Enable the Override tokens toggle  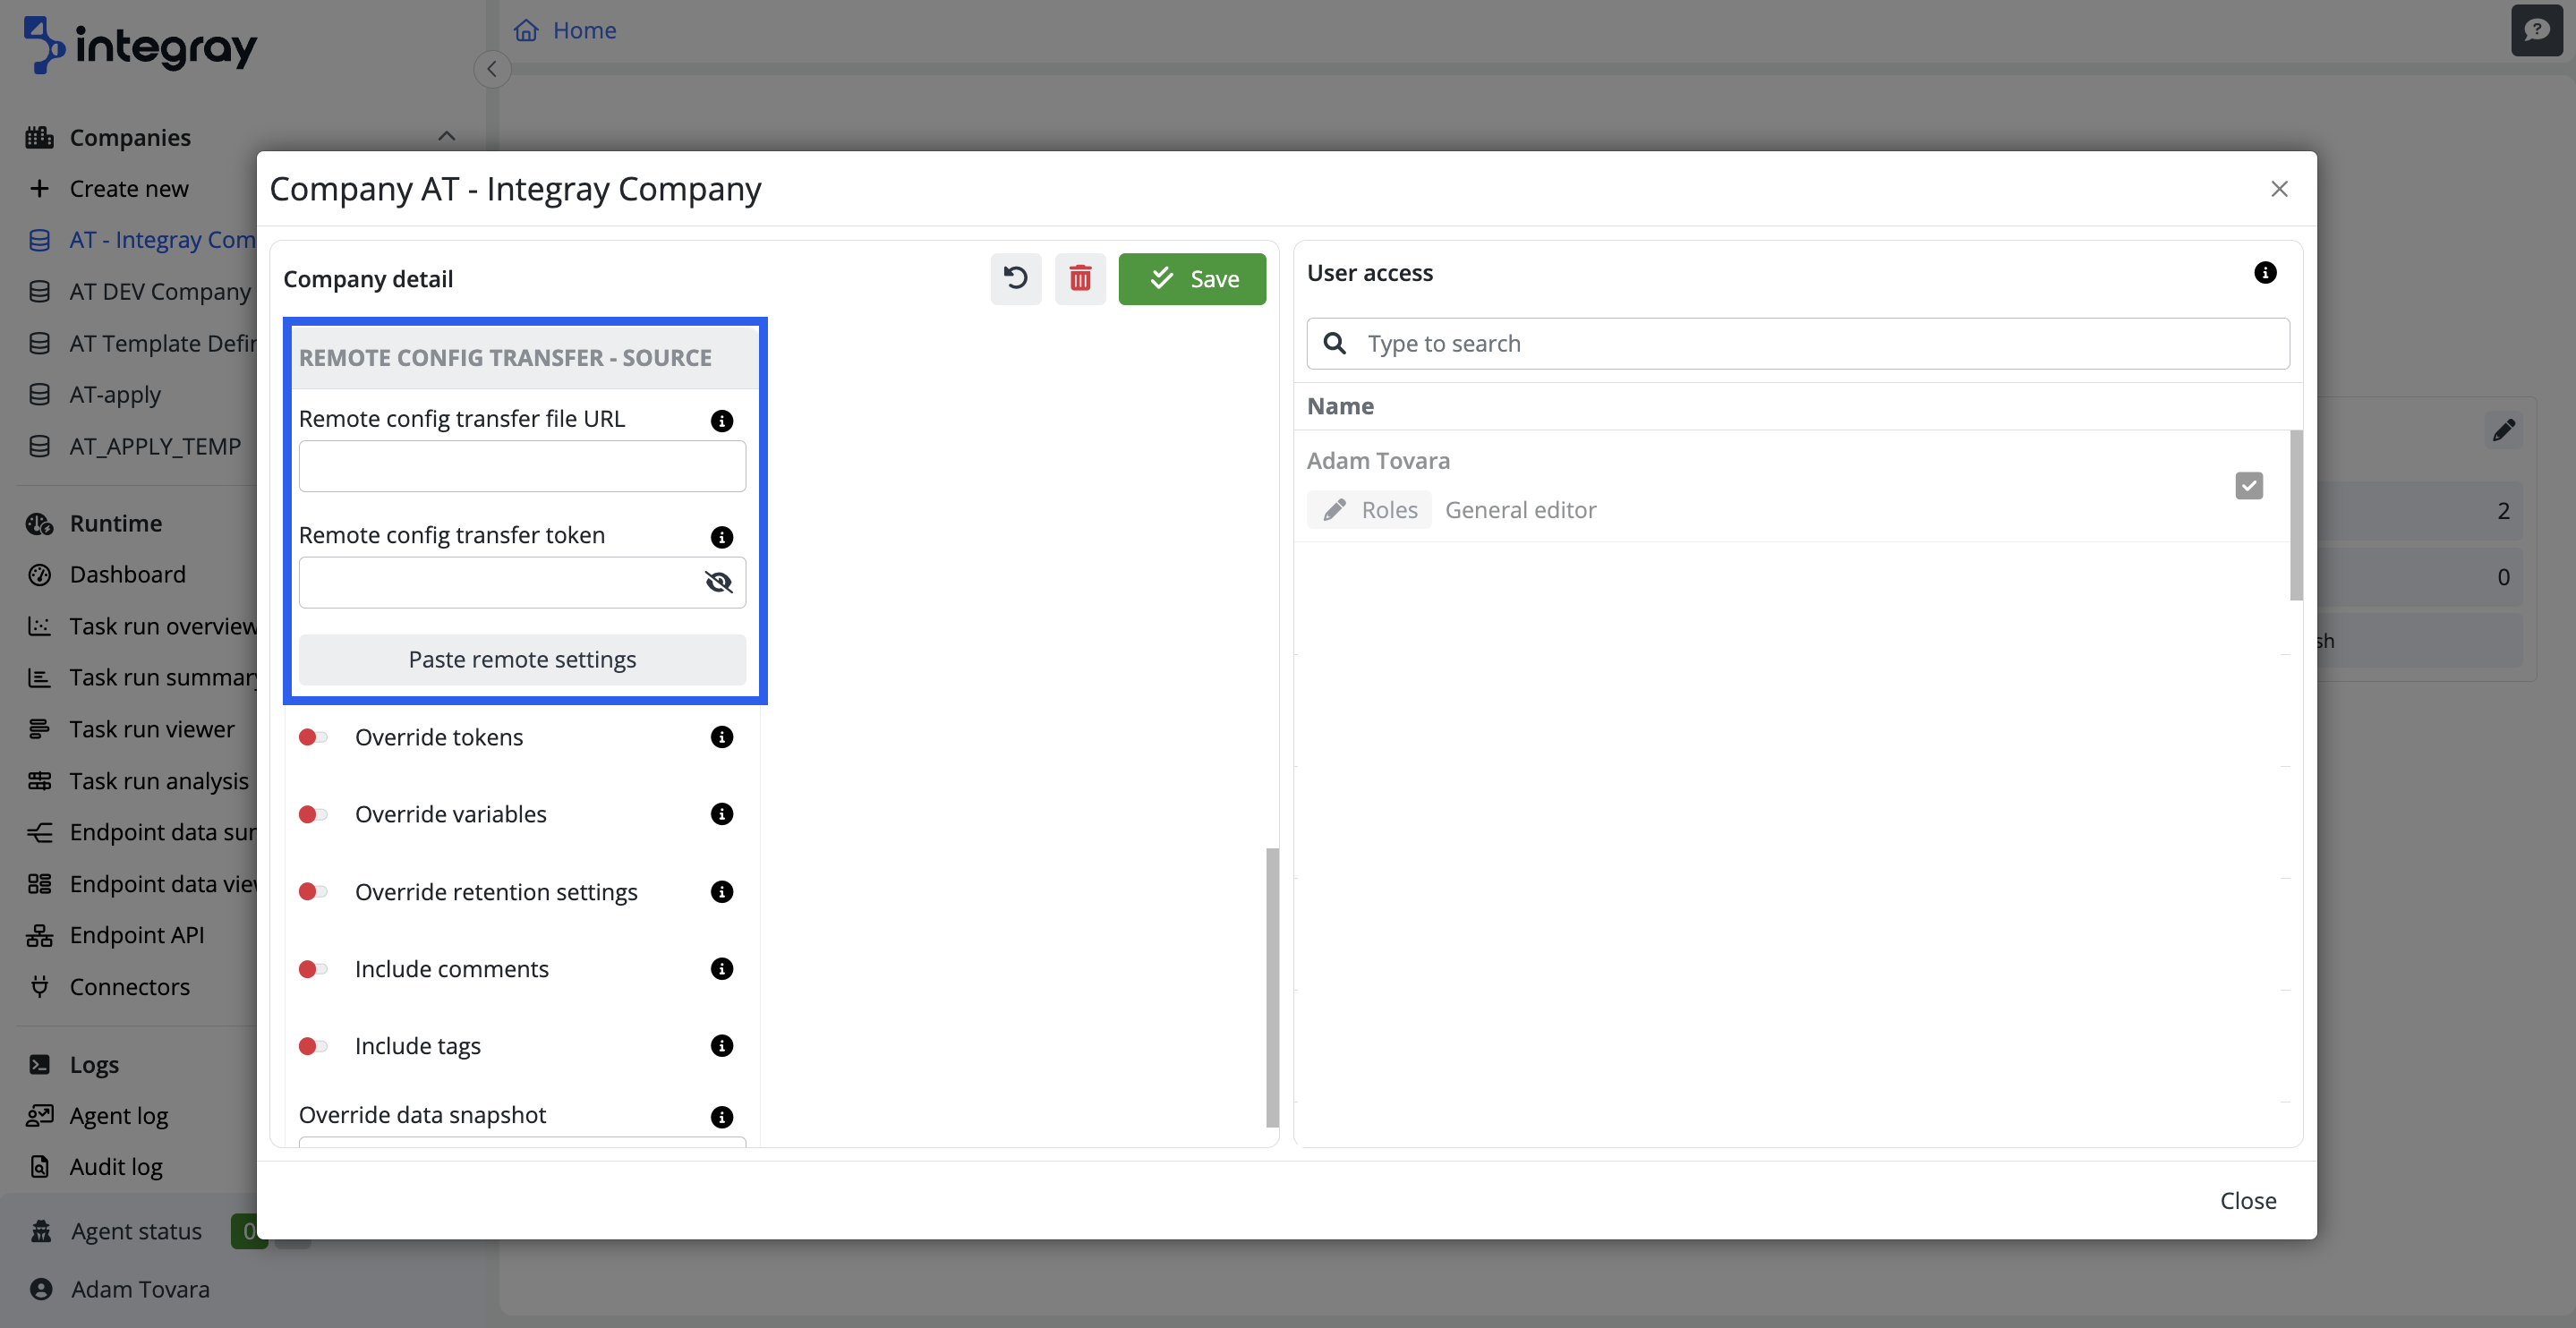[313, 737]
